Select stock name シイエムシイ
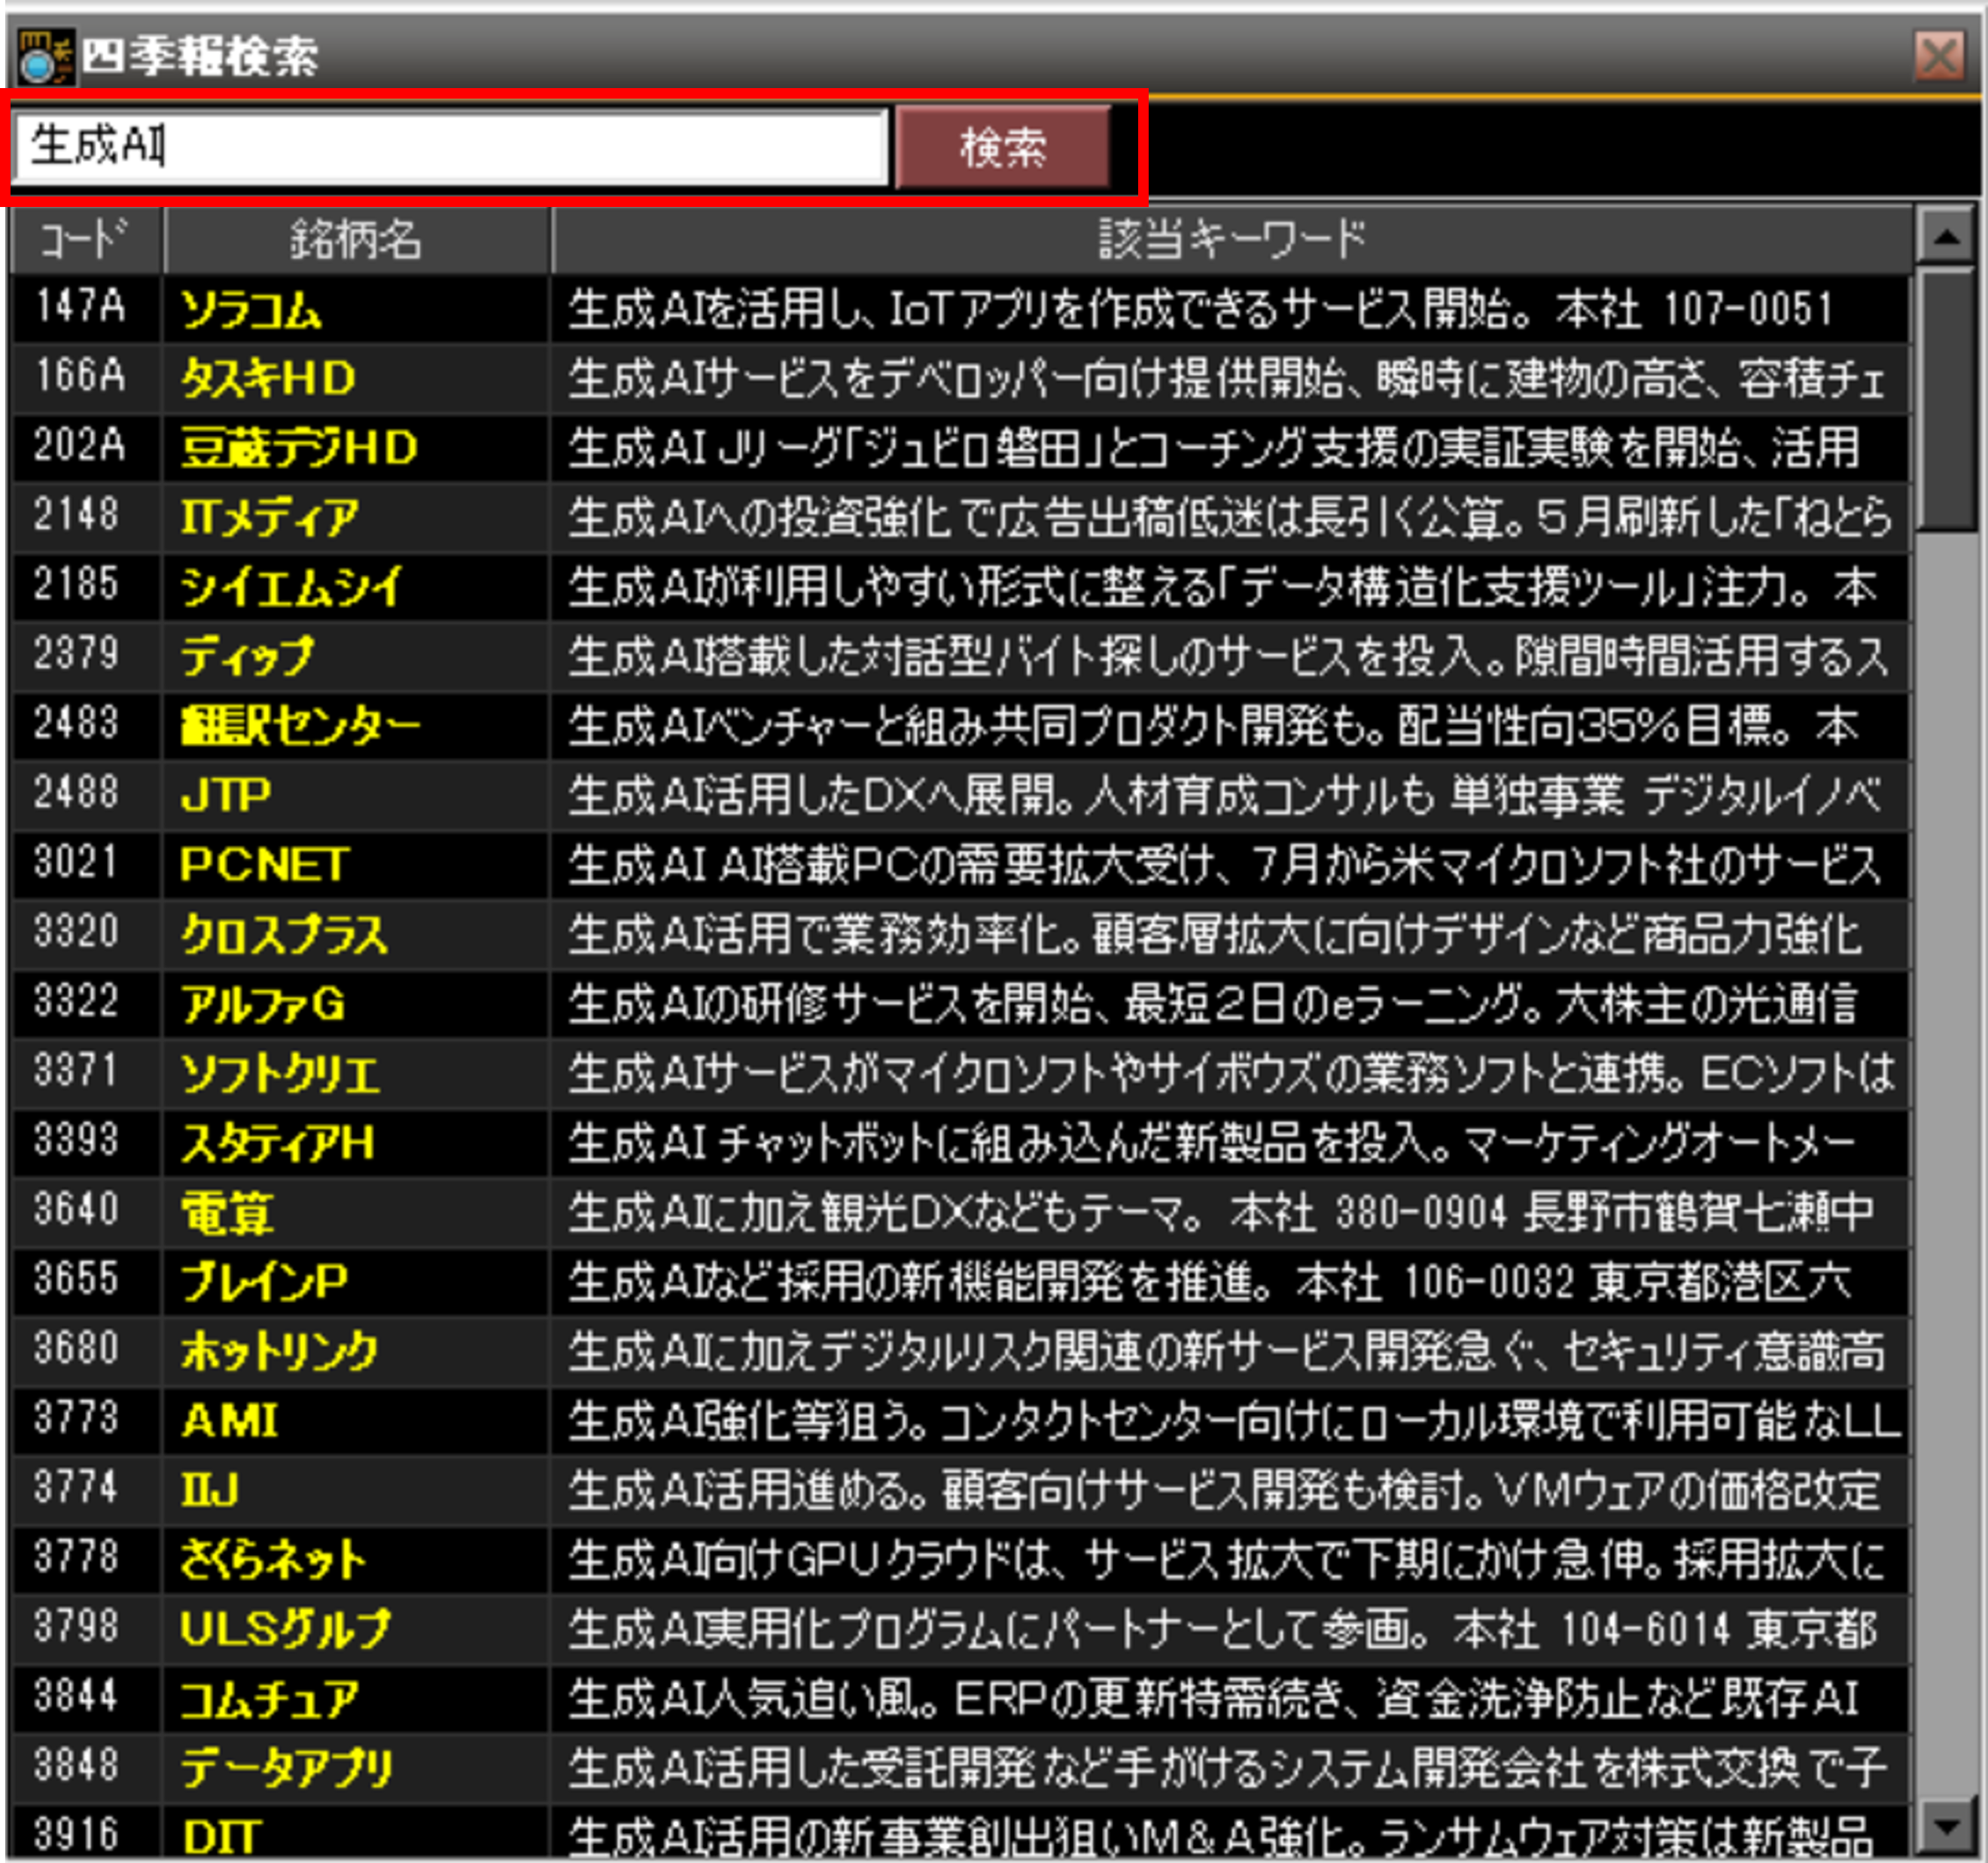Screen dimensions: 1988x1863 (x=291, y=587)
